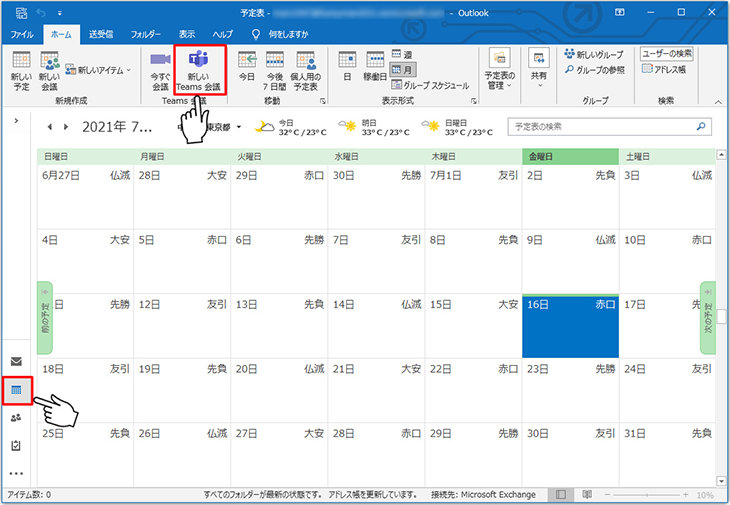Select the ホーム ribbon tab
The image size is (730, 505).
(x=61, y=34)
